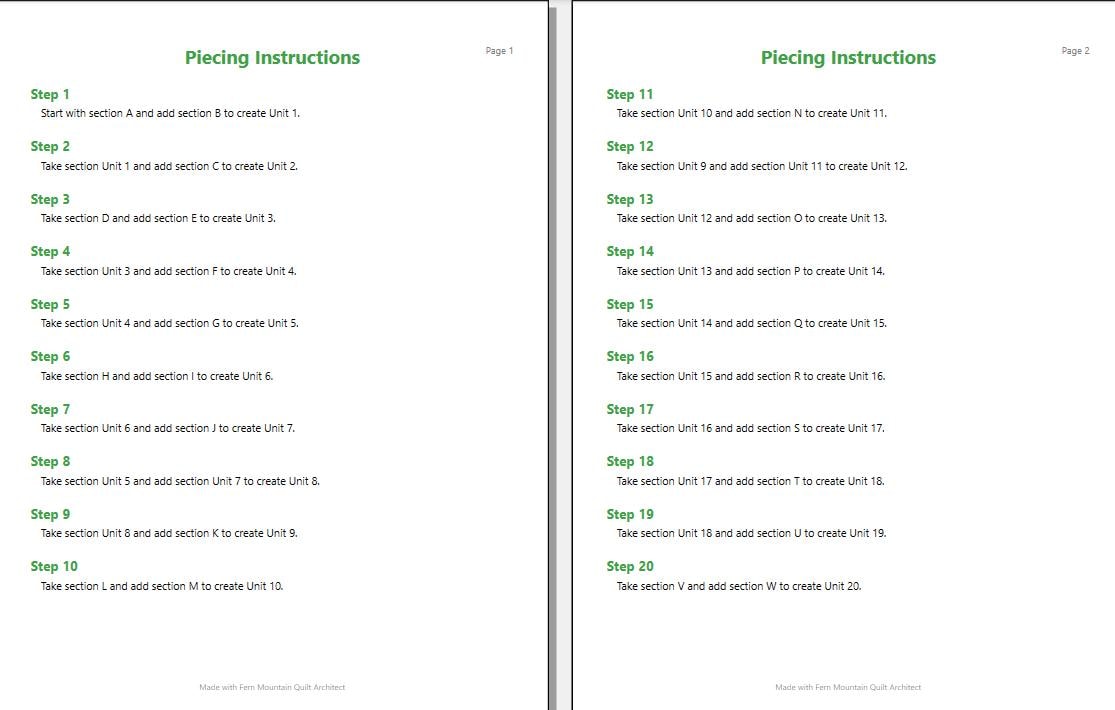Click the Step 20 heading
Screen dimensions: 1115x710
point(629,566)
